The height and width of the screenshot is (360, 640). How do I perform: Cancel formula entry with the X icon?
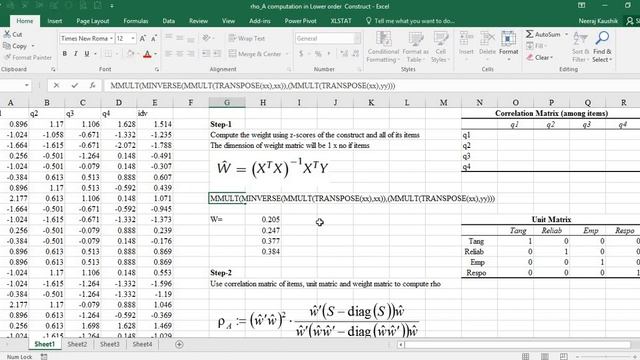pyautogui.click(x=56, y=85)
